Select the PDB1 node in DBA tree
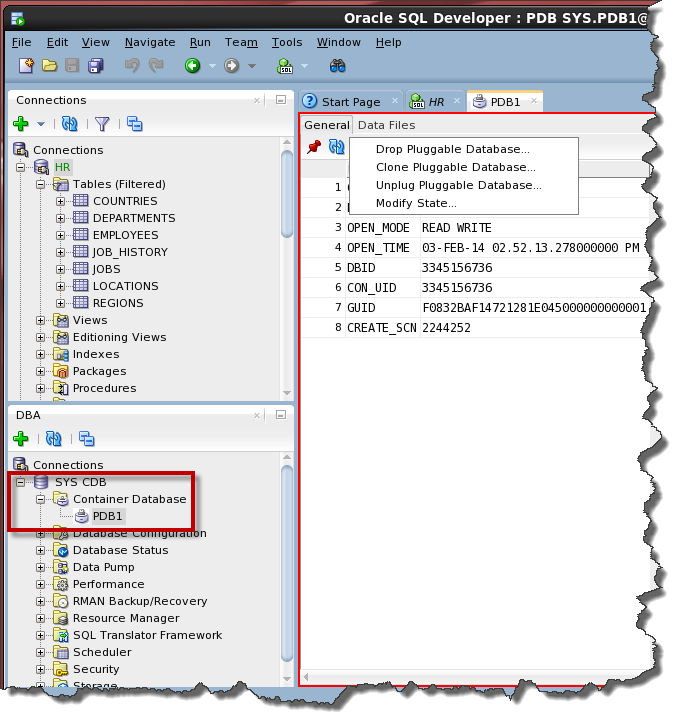 tap(107, 516)
